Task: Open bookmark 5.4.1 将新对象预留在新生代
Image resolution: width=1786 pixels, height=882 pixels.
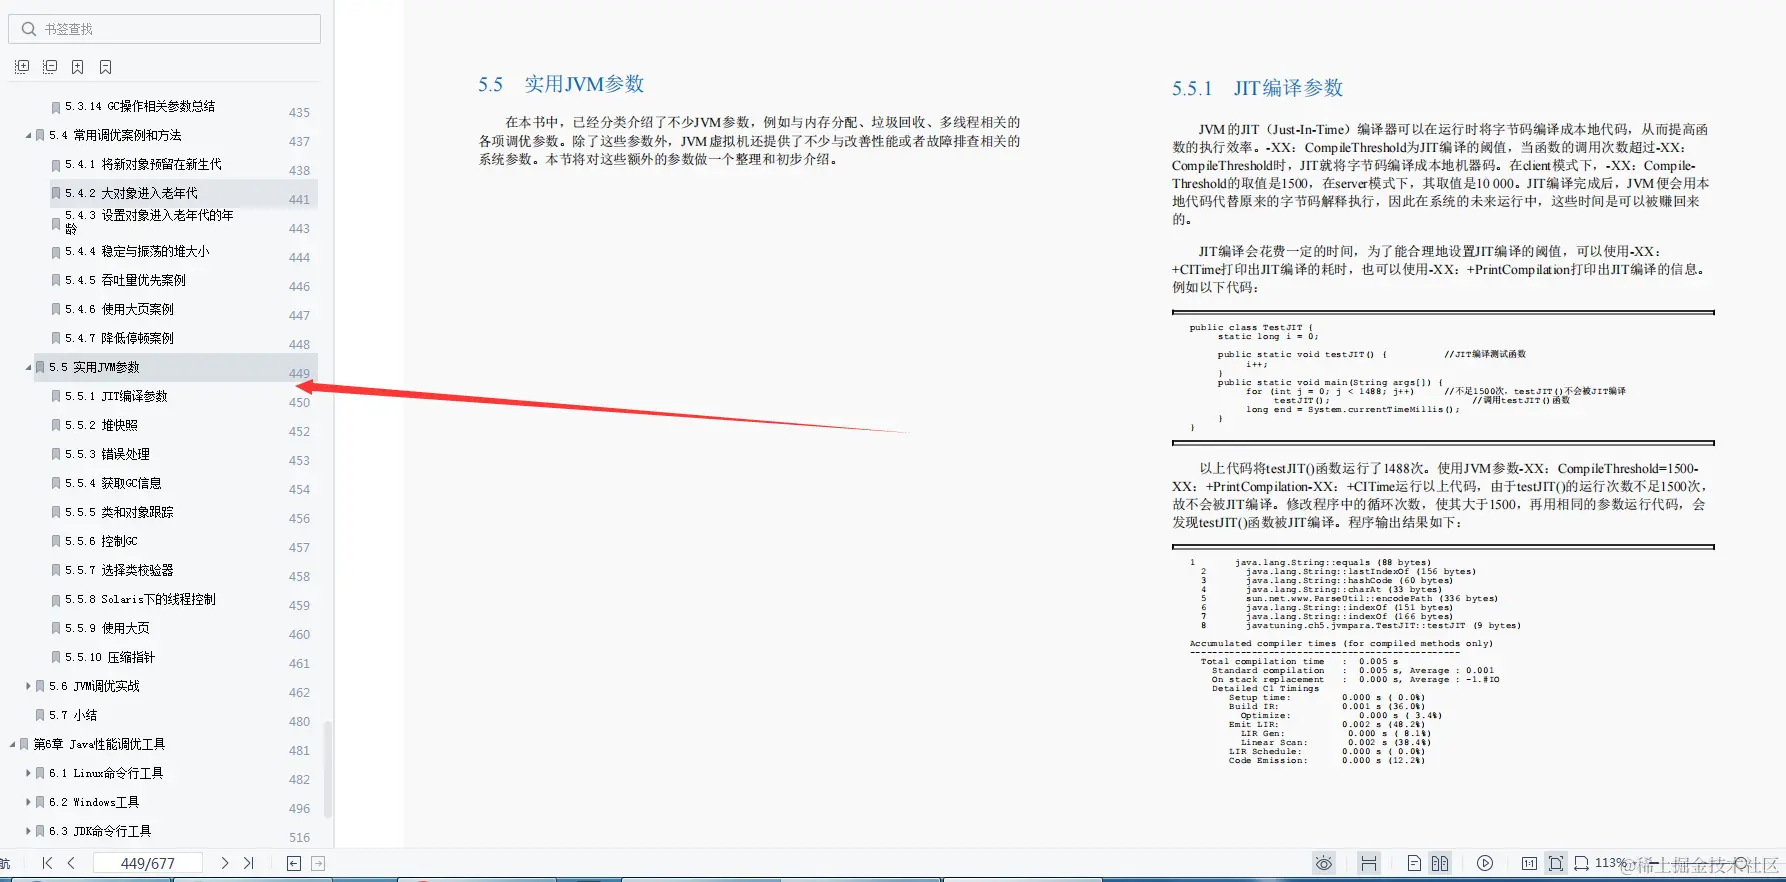Action: (x=143, y=164)
